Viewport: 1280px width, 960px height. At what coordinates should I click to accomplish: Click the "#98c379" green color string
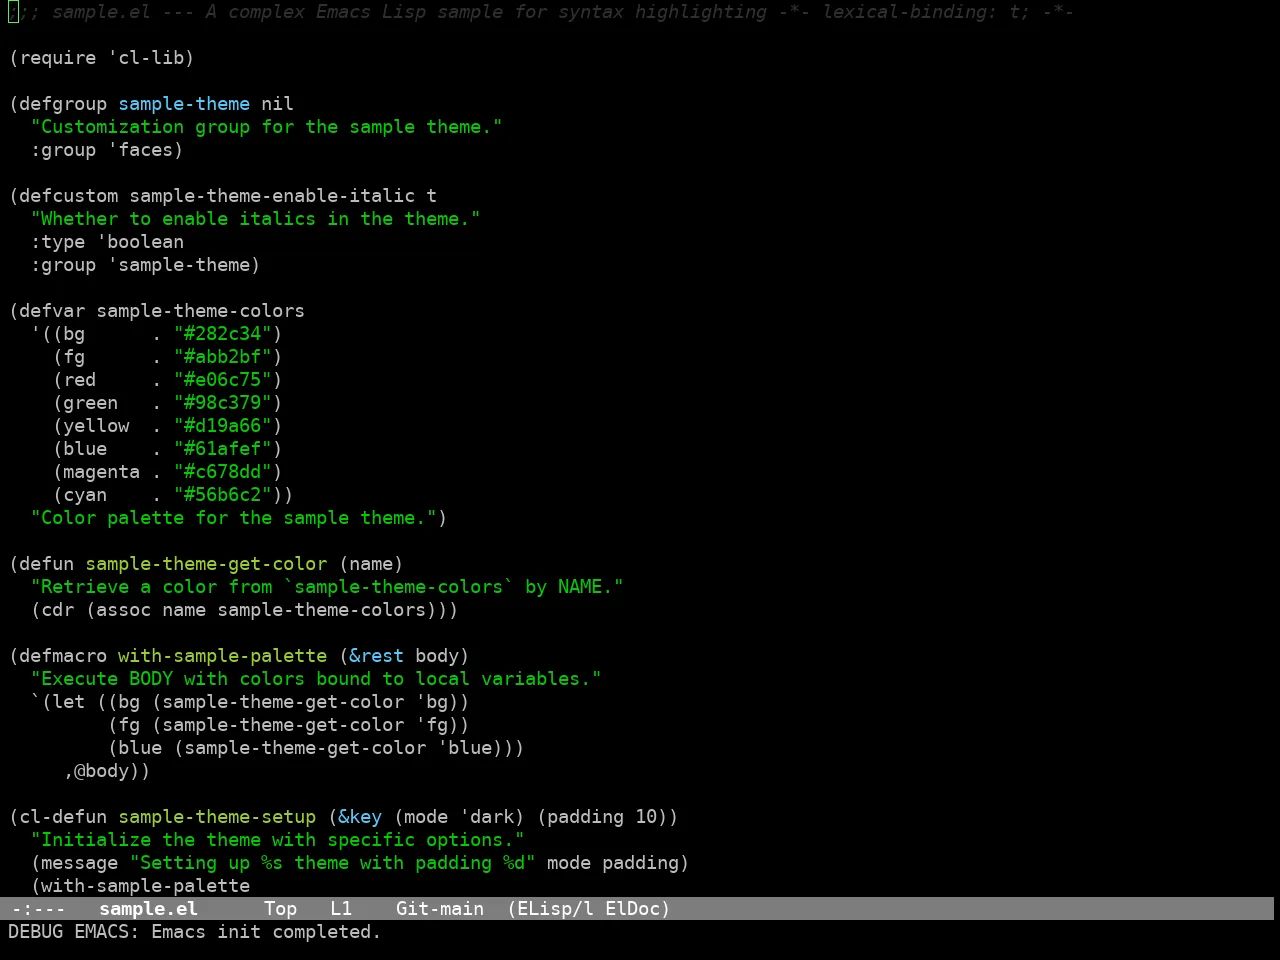coord(222,403)
